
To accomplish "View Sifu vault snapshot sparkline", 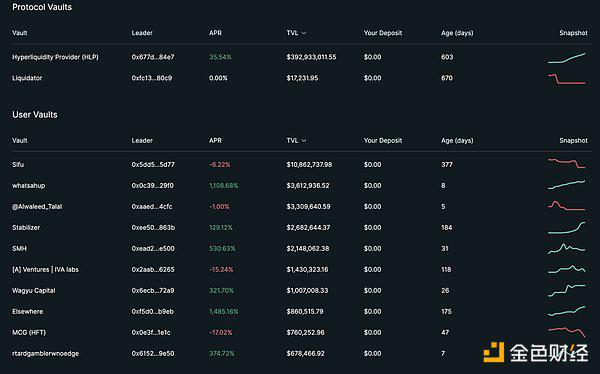I will pyautogui.click(x=566, y=163).
